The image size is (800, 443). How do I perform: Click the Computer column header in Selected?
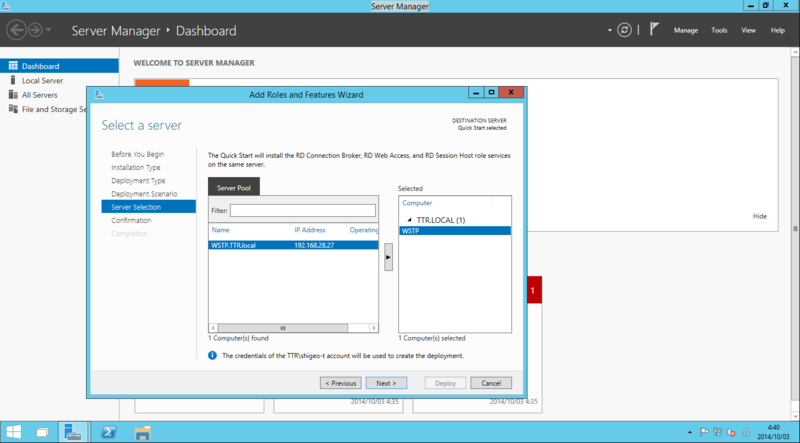(417, 203)
